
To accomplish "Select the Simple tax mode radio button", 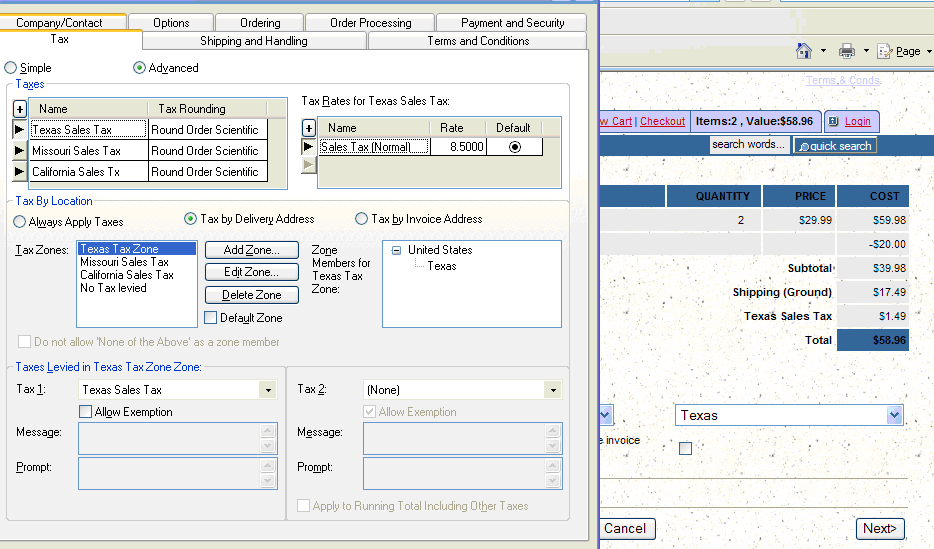I will (x=11, y=68).
